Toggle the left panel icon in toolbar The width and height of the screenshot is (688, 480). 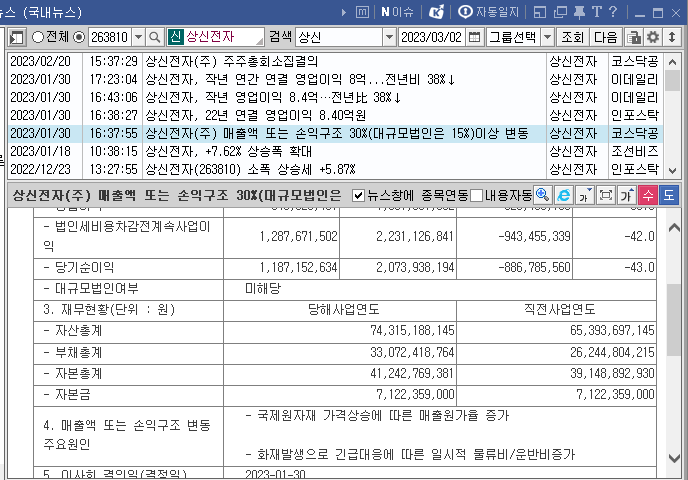pos(17,37)
